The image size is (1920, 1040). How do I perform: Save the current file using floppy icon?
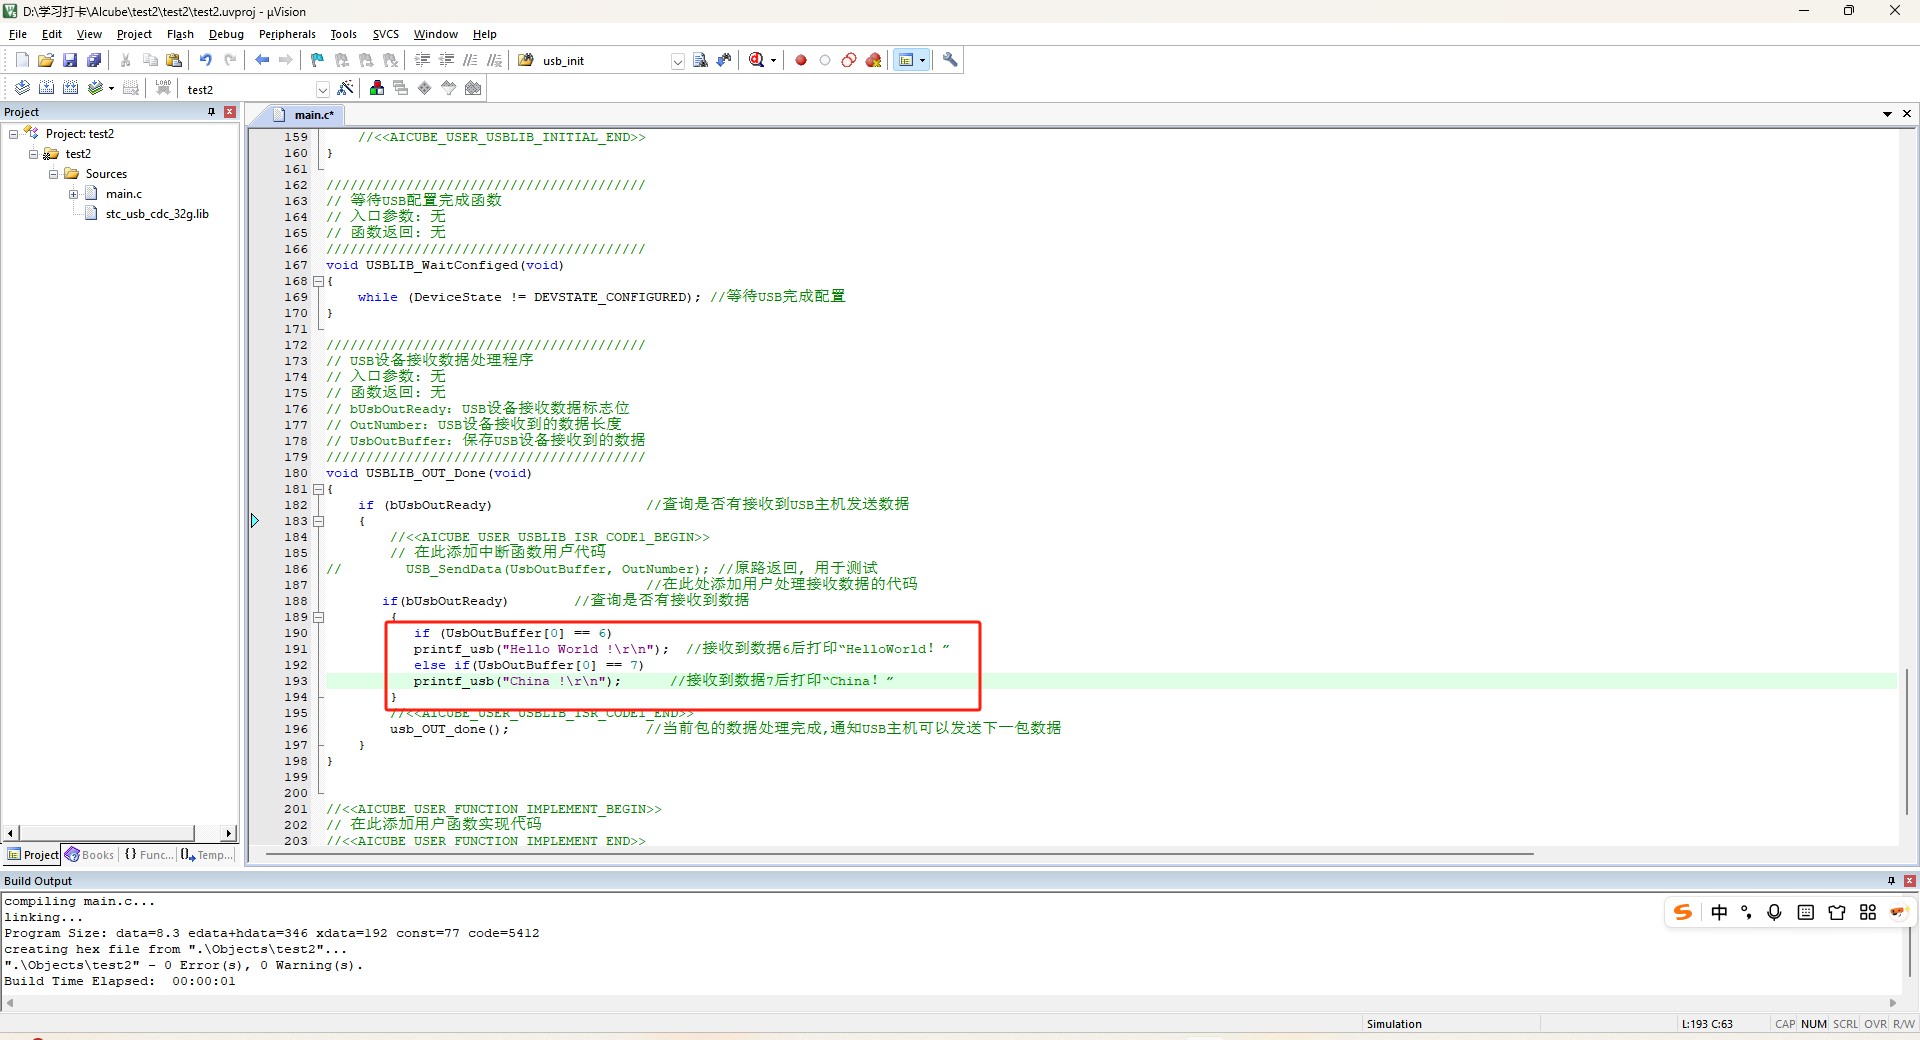70,60
